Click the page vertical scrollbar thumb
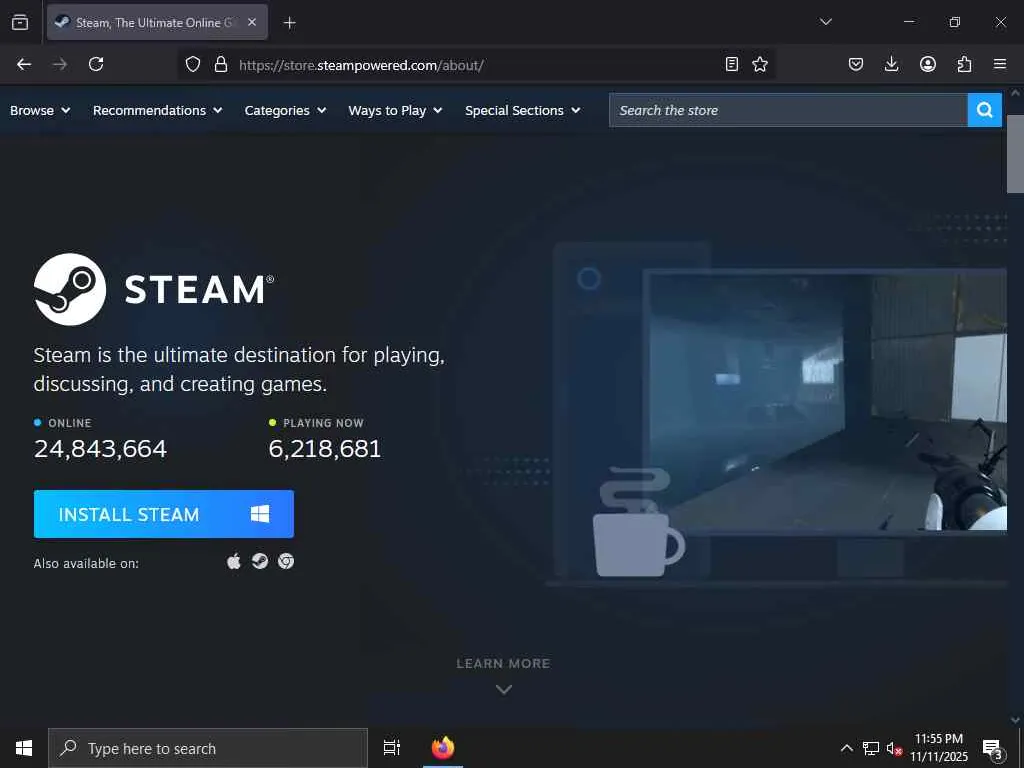Viewport: 1024px width, 768px height. point(1016,153)
